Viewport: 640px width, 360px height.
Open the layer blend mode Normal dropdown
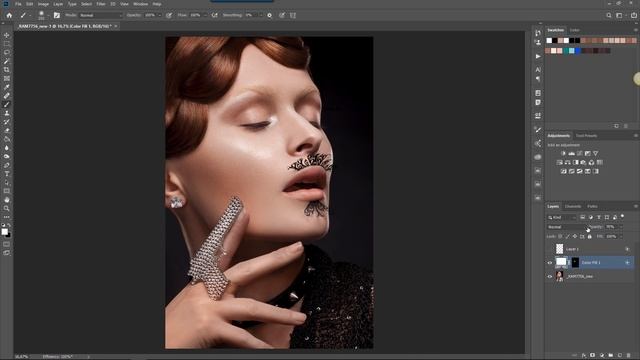coord(566,227)
